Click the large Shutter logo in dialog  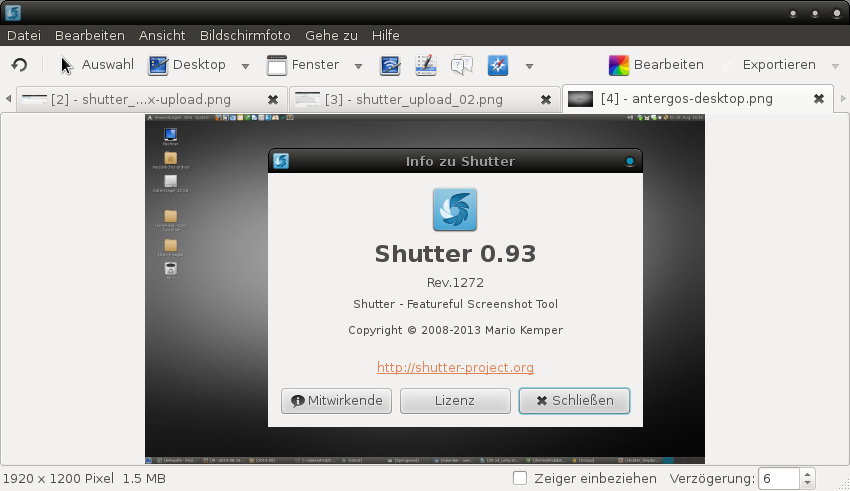pos(455,210)
